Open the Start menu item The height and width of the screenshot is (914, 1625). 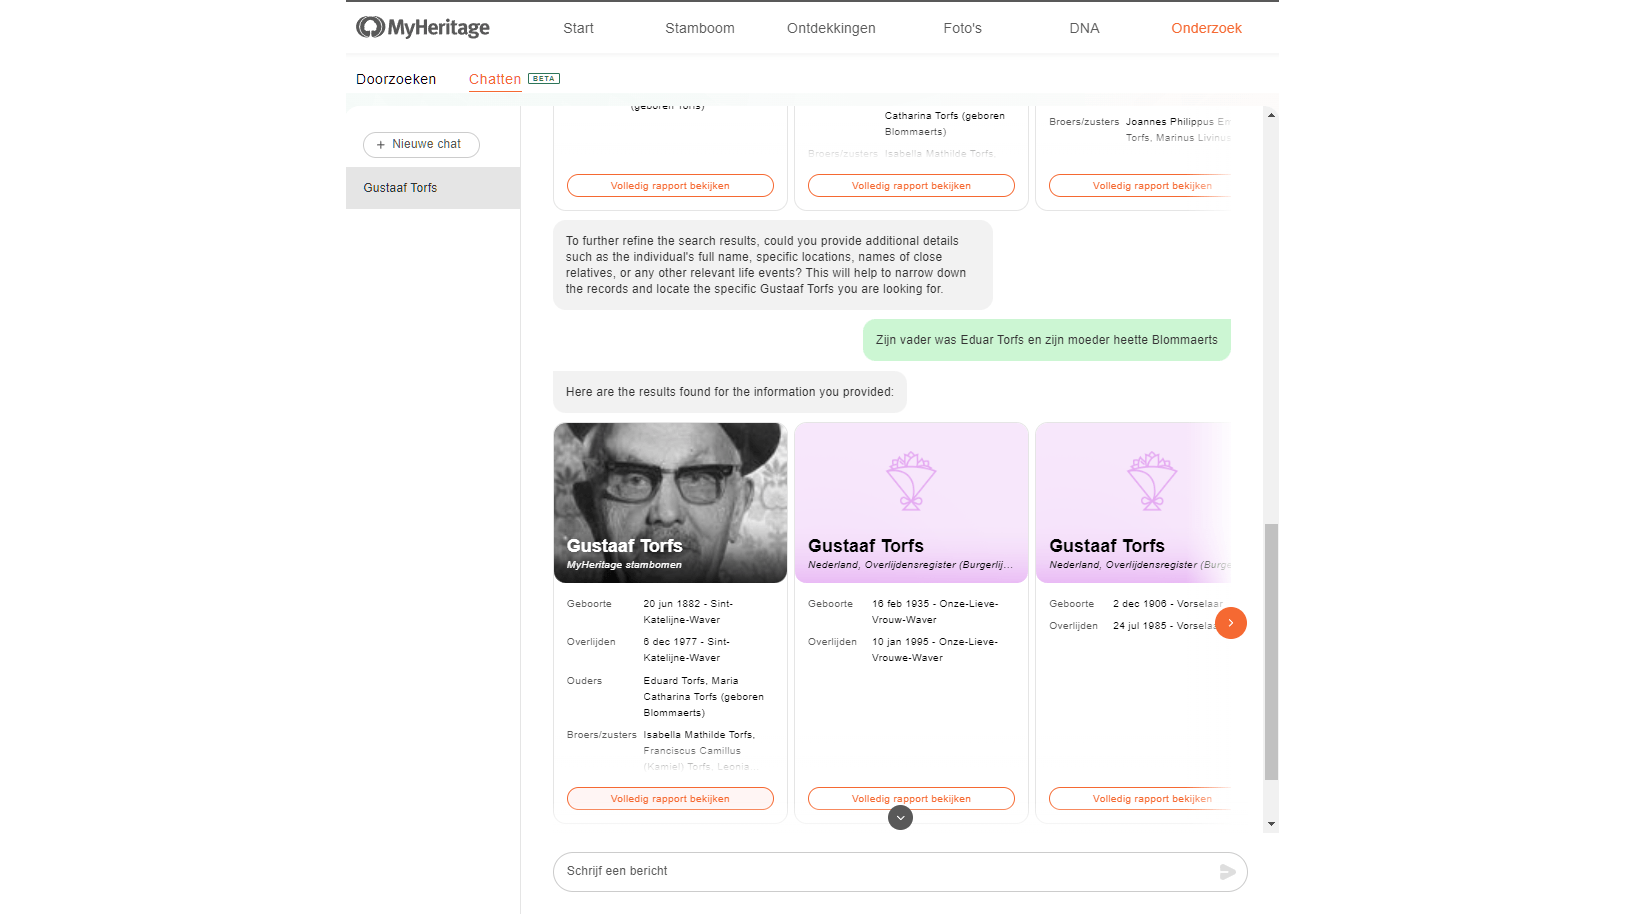pyautogui.click(x=578, y=28)
